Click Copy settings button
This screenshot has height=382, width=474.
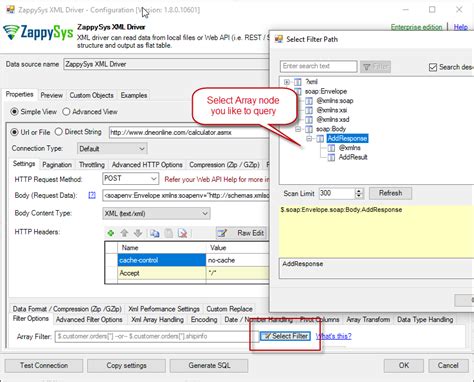tap(126, 366)
